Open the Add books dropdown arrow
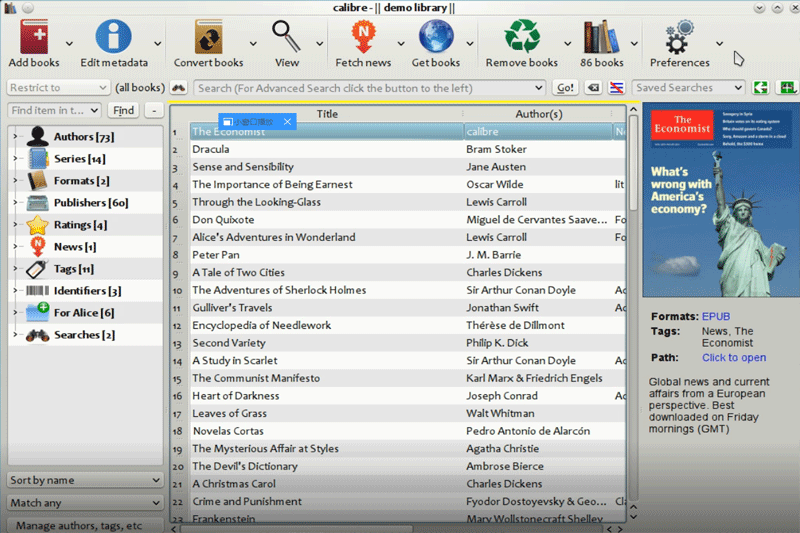Image resolution: width=800 pixels, height=533 pixels. click(69, 44)
